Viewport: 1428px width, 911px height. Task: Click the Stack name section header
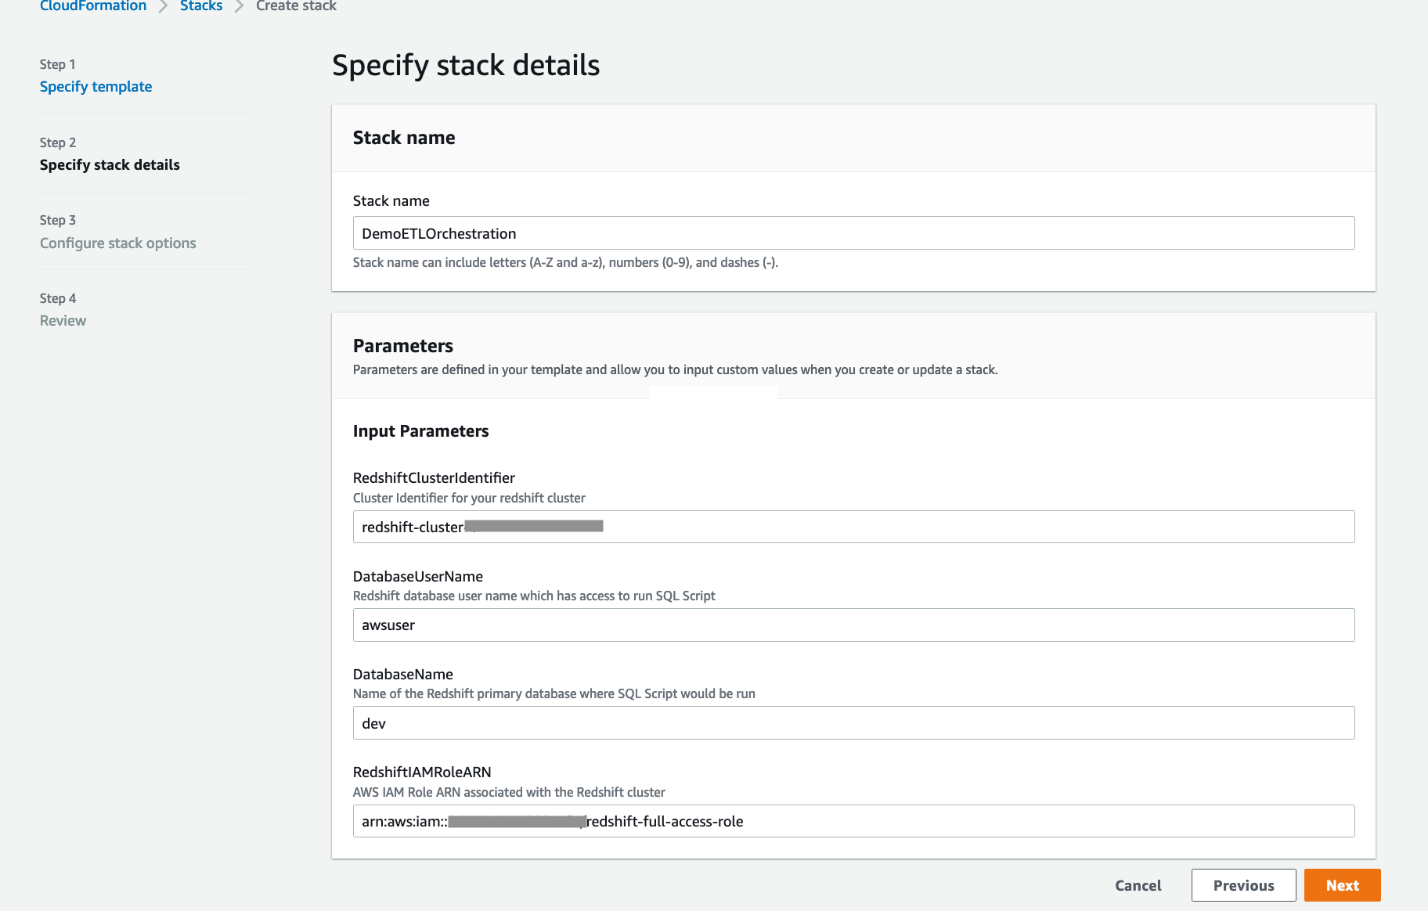(404, 137)
